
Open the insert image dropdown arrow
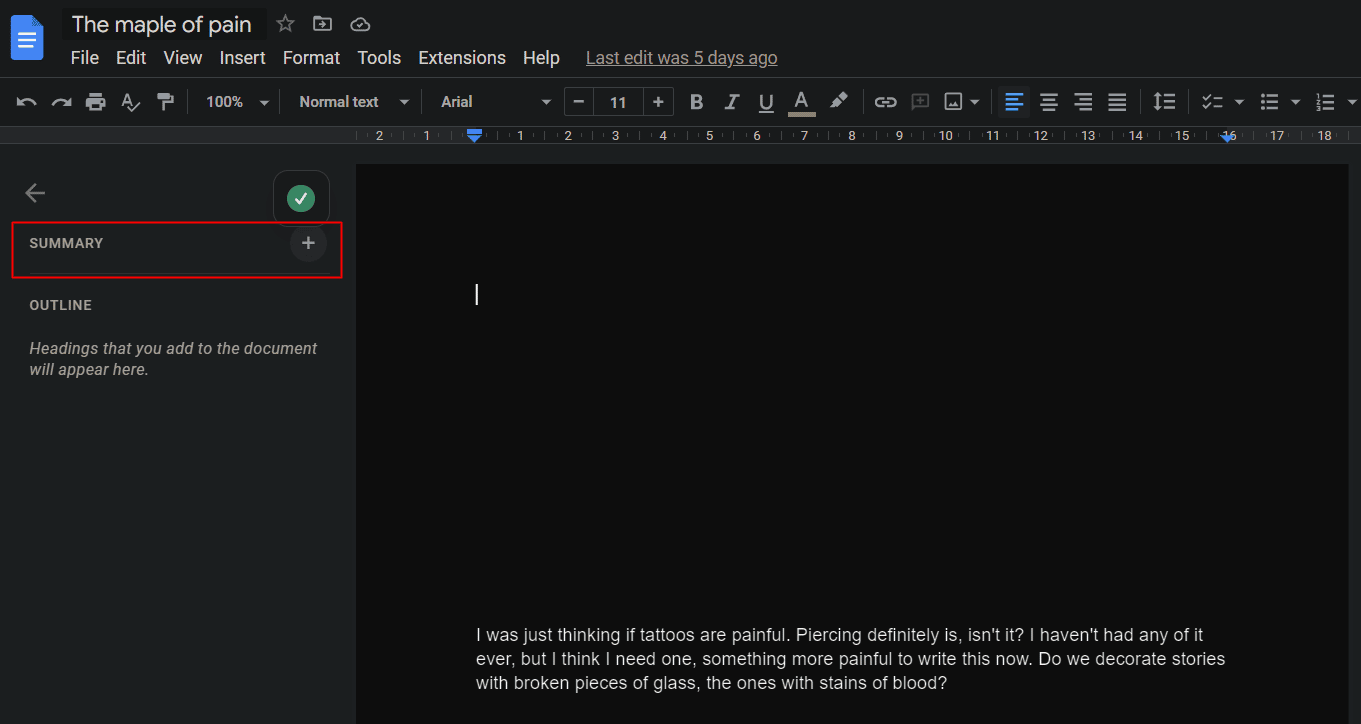click(975, 102)
